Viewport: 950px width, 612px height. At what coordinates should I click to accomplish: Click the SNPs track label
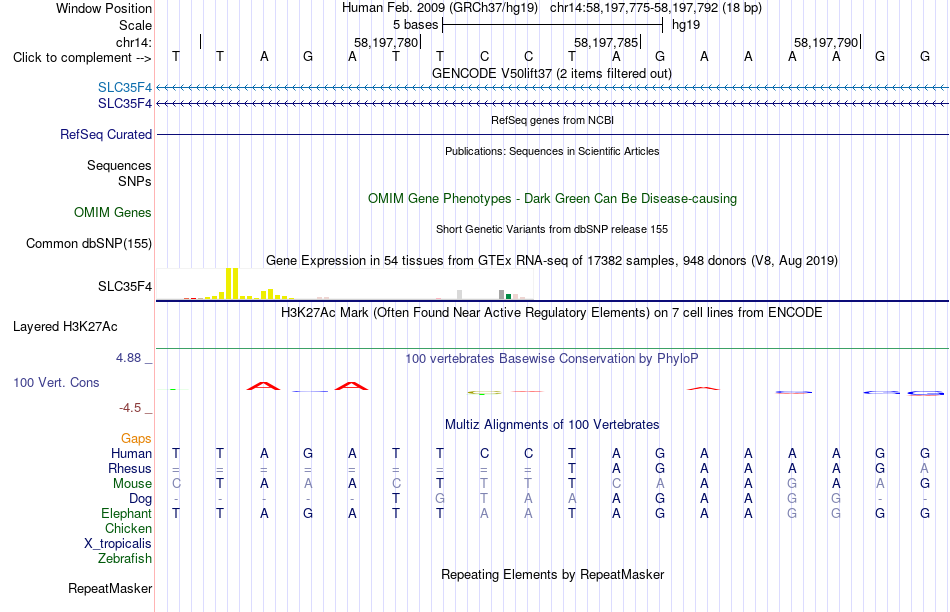point(135,181)
